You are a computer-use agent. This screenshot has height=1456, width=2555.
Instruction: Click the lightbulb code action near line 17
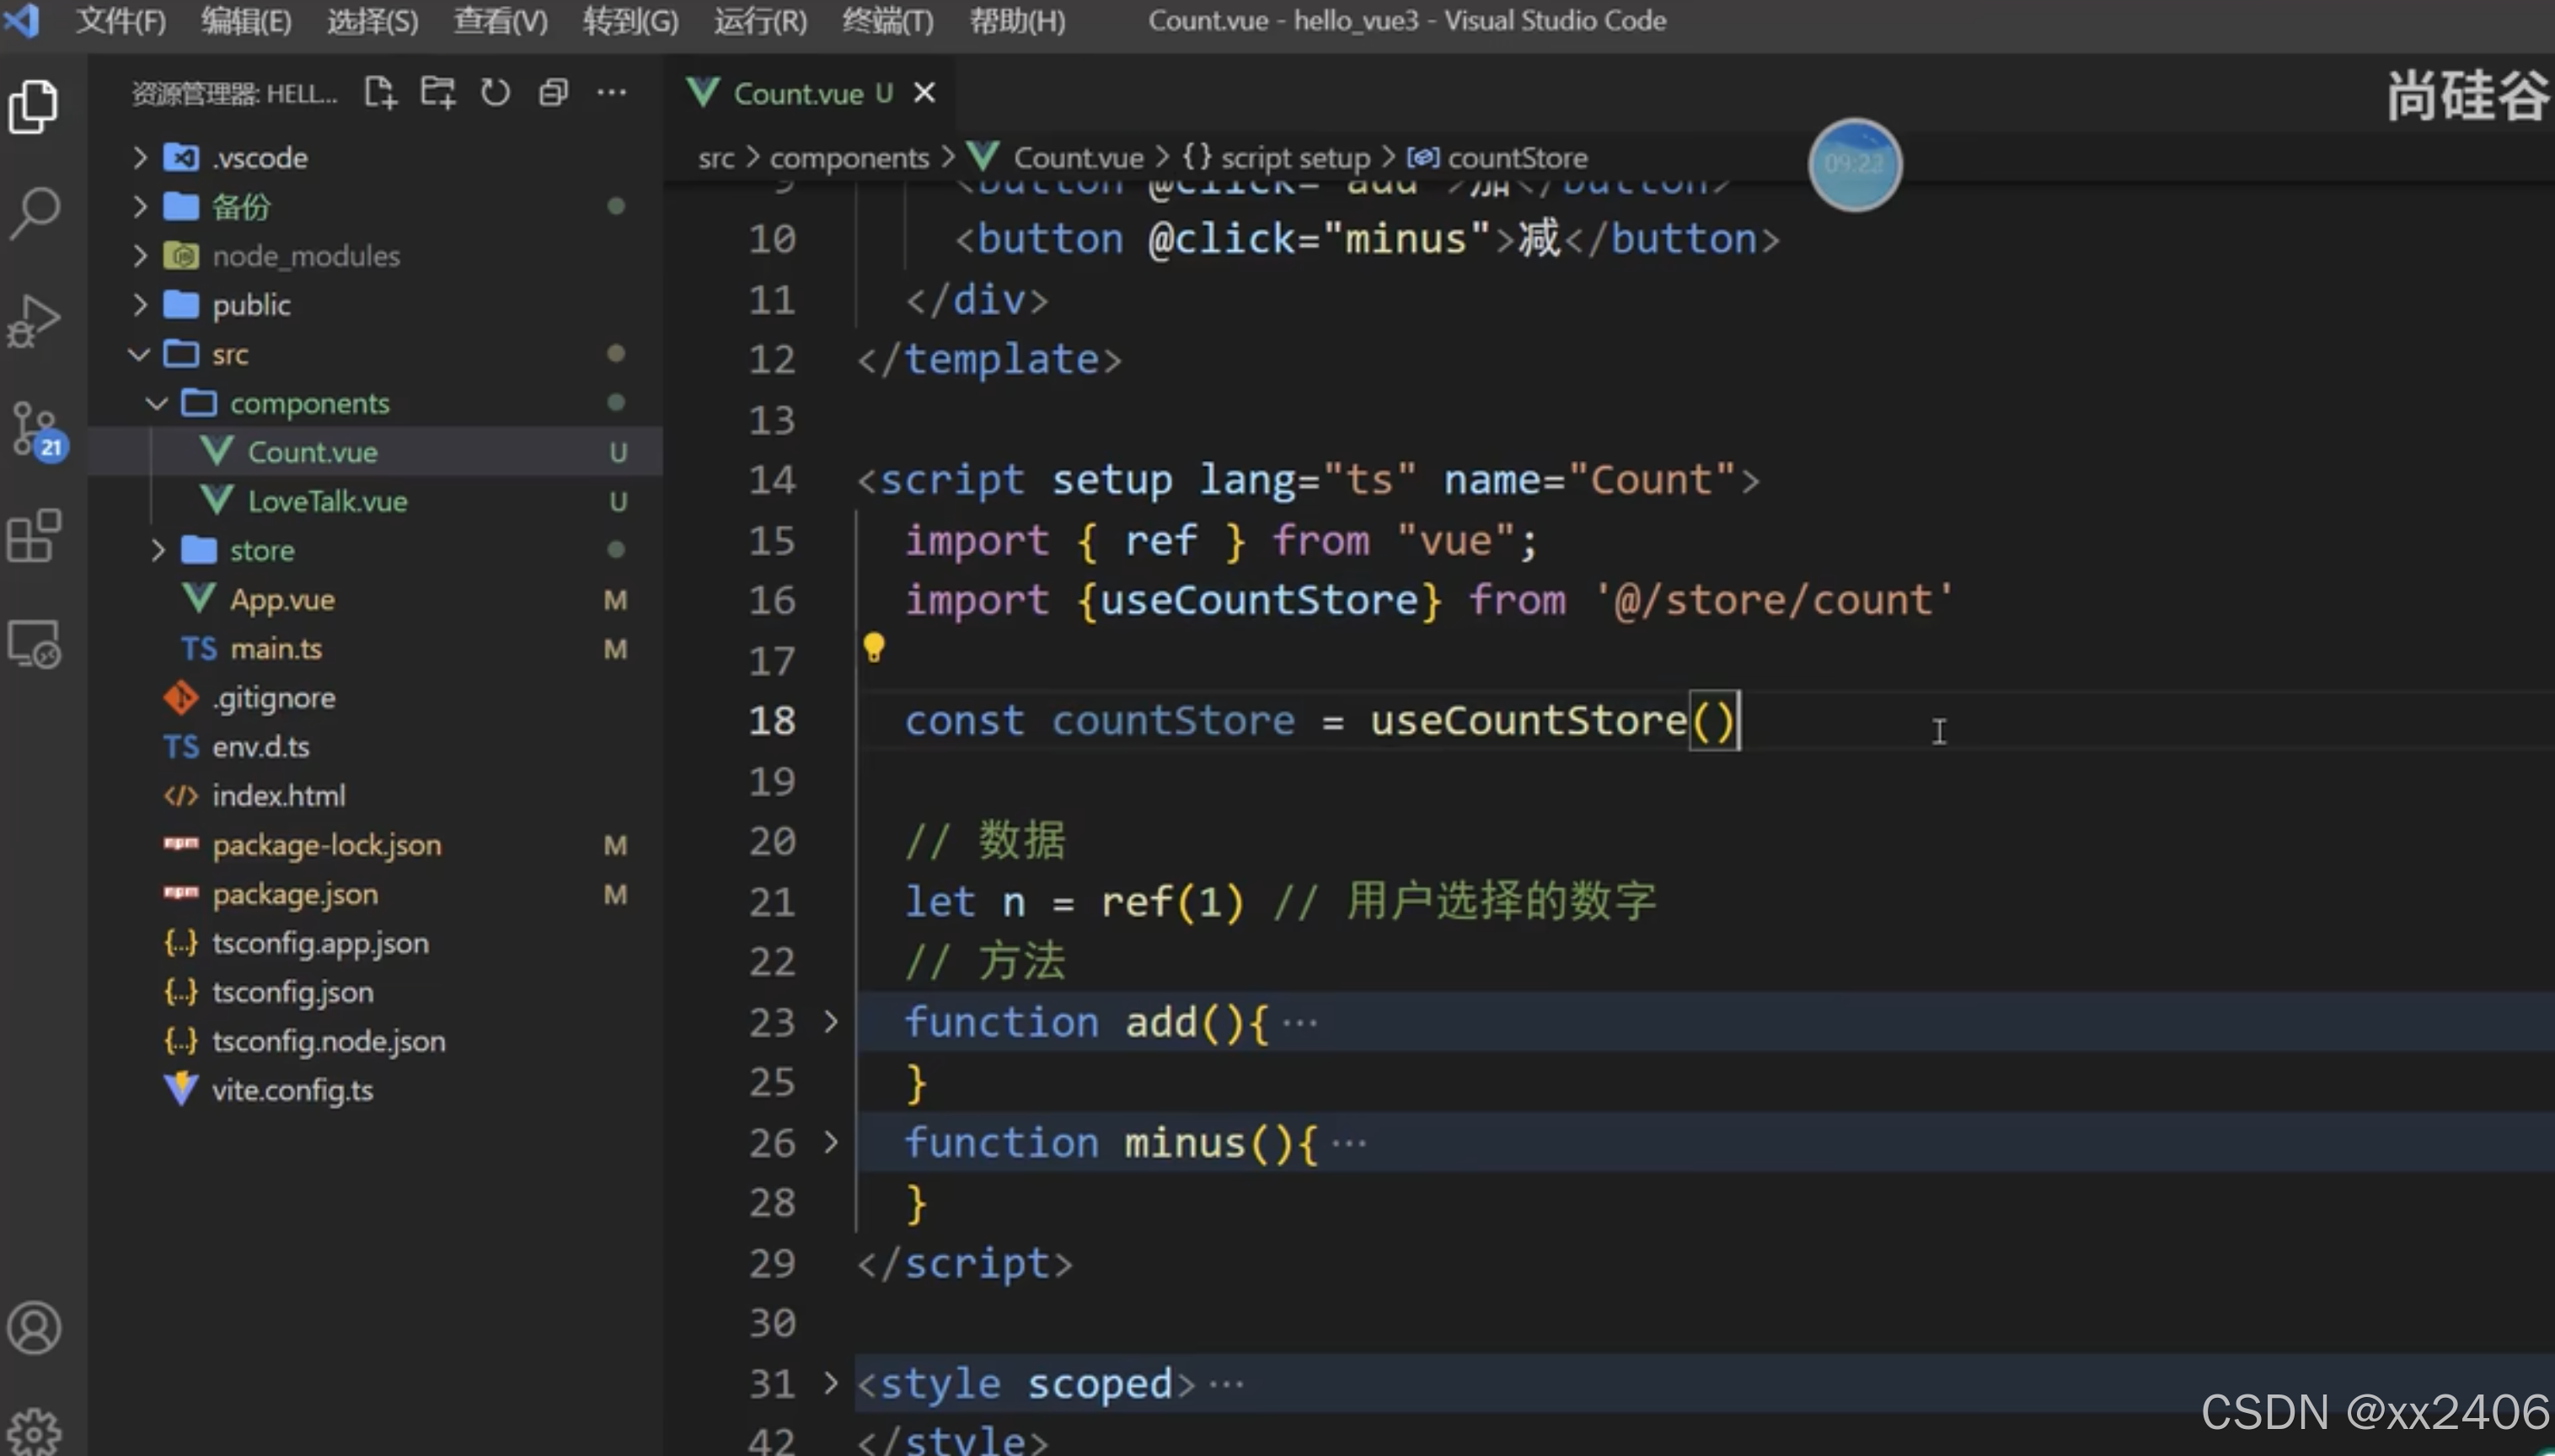[874, 646]
